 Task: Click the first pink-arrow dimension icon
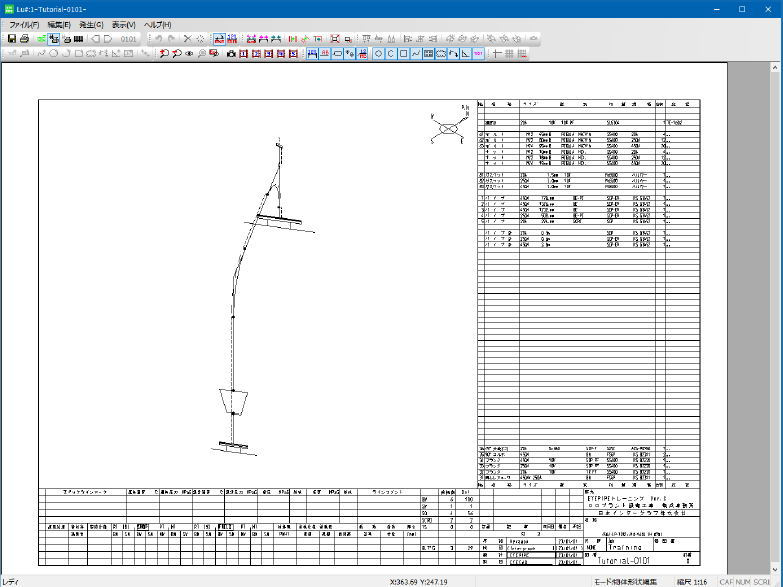point(251,38)
